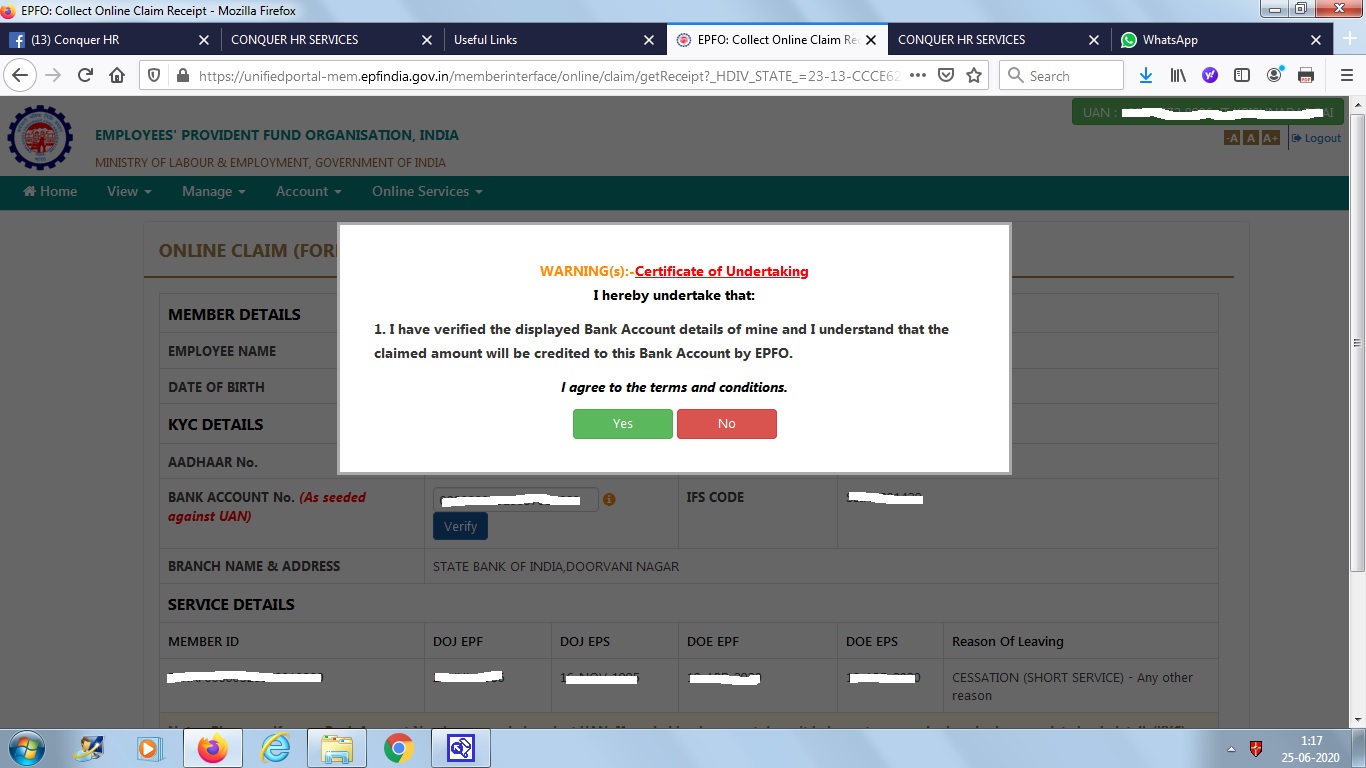The image size is (1366, 768).
Task: Switch to the (13) Conquer HR tab
Action: 110,40
